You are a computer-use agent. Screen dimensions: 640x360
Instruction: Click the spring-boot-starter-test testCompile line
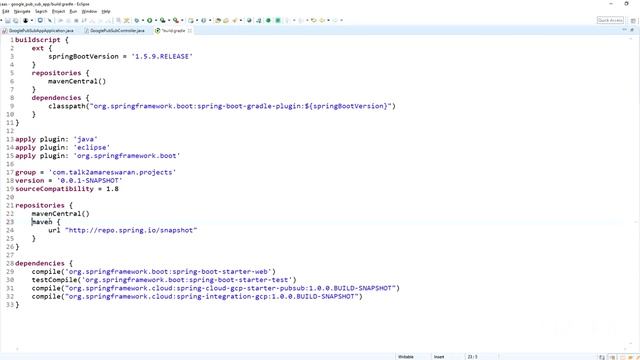(164, 280)
